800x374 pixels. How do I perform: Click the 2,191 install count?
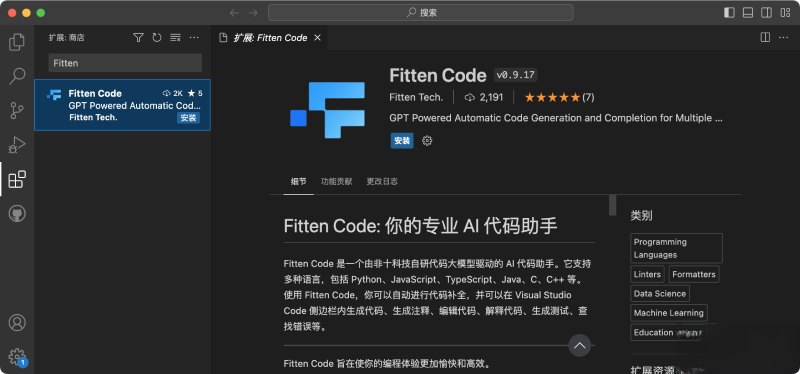484,97
